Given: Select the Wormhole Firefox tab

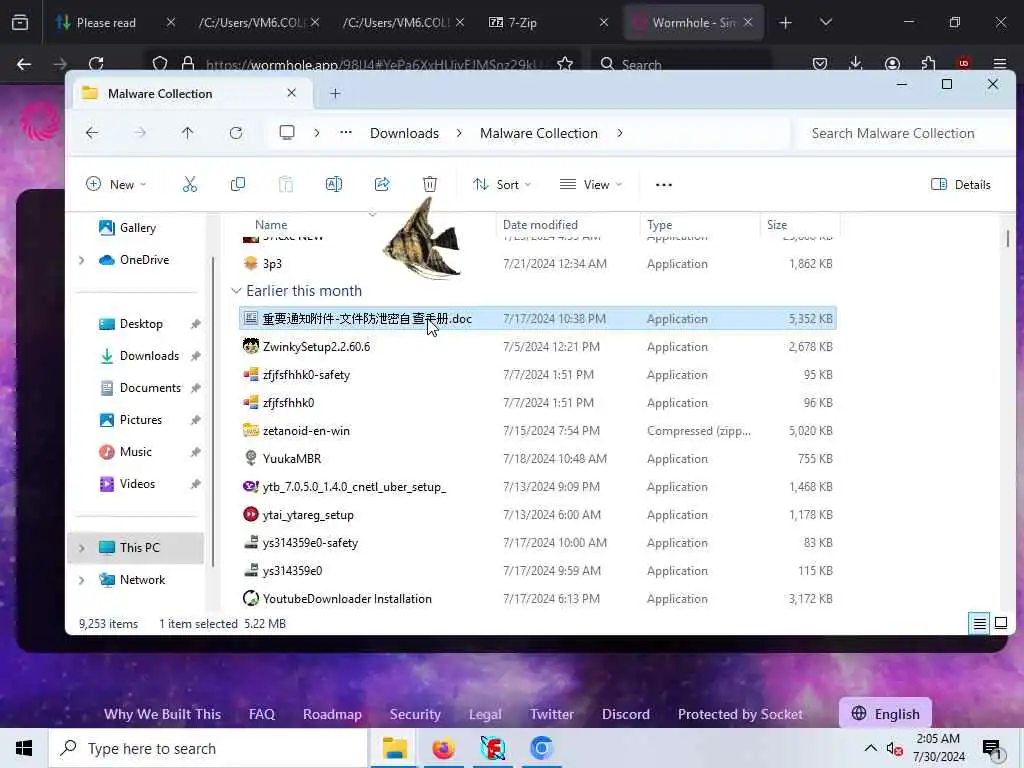Looking at the screenshot, I should pos(694,23).
